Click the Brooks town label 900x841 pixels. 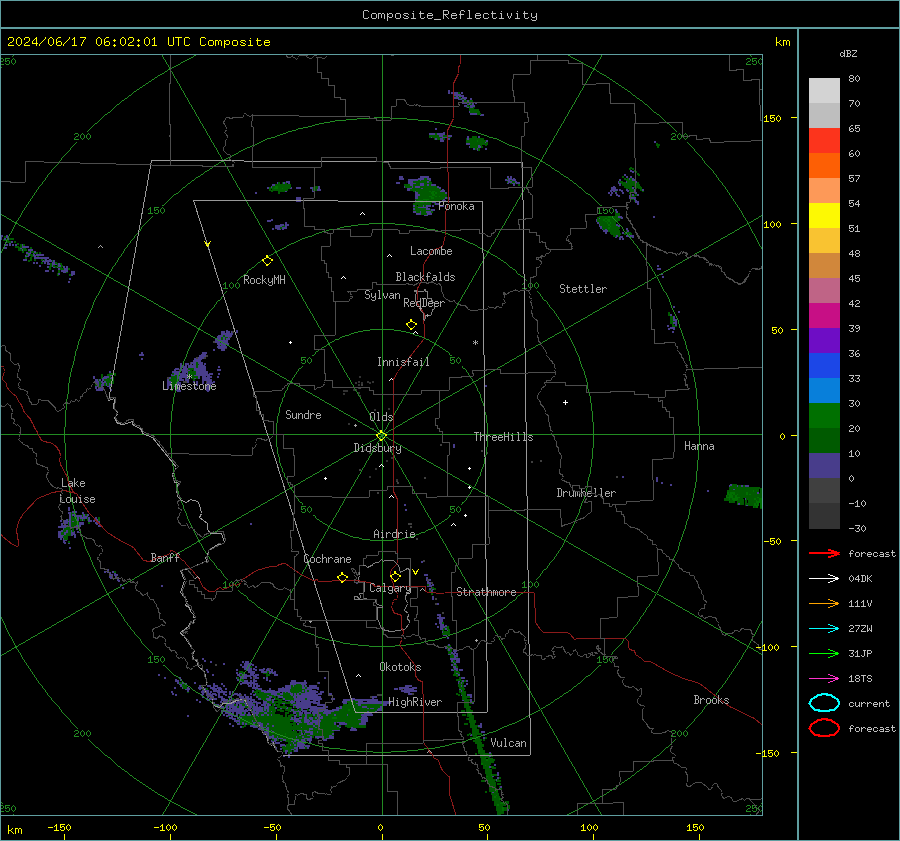click(x=711, y=700)
